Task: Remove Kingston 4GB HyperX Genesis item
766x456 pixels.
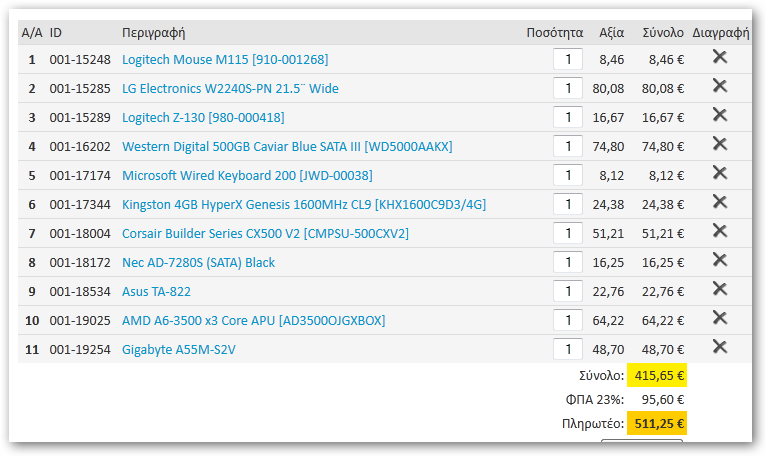Action: pos(720,202)
